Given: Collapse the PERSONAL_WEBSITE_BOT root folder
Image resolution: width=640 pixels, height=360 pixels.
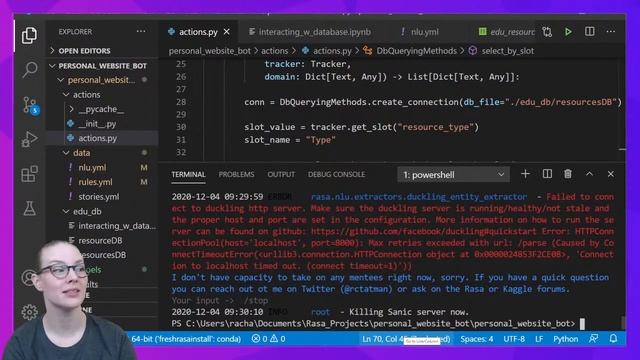Looking at the screenshot, I should tap(102, 66).
